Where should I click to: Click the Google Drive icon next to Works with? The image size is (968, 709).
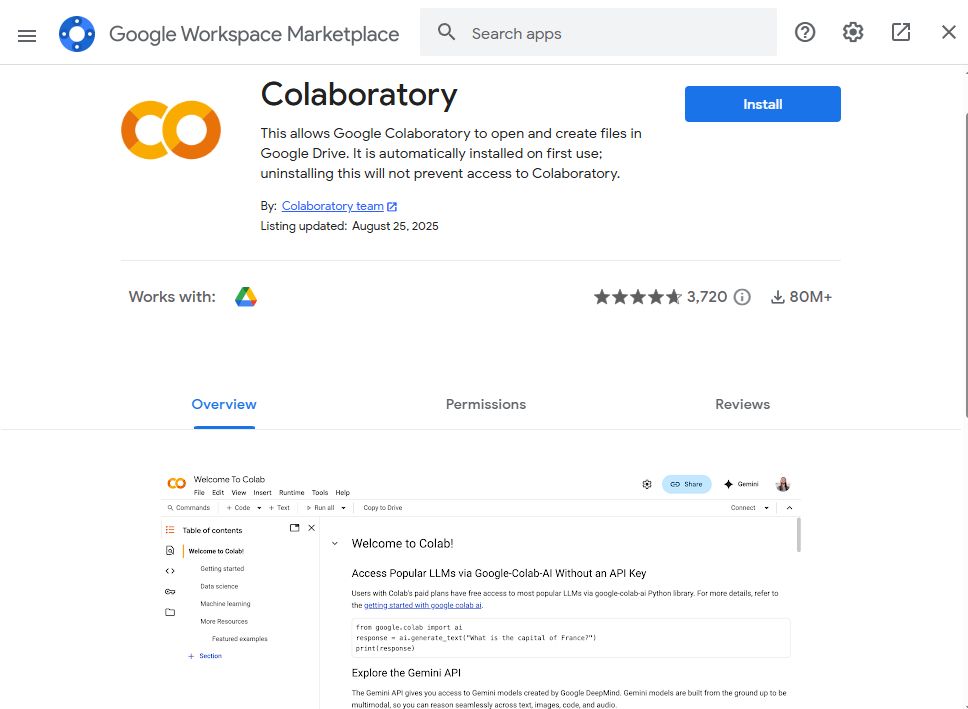tap(245, 296)
